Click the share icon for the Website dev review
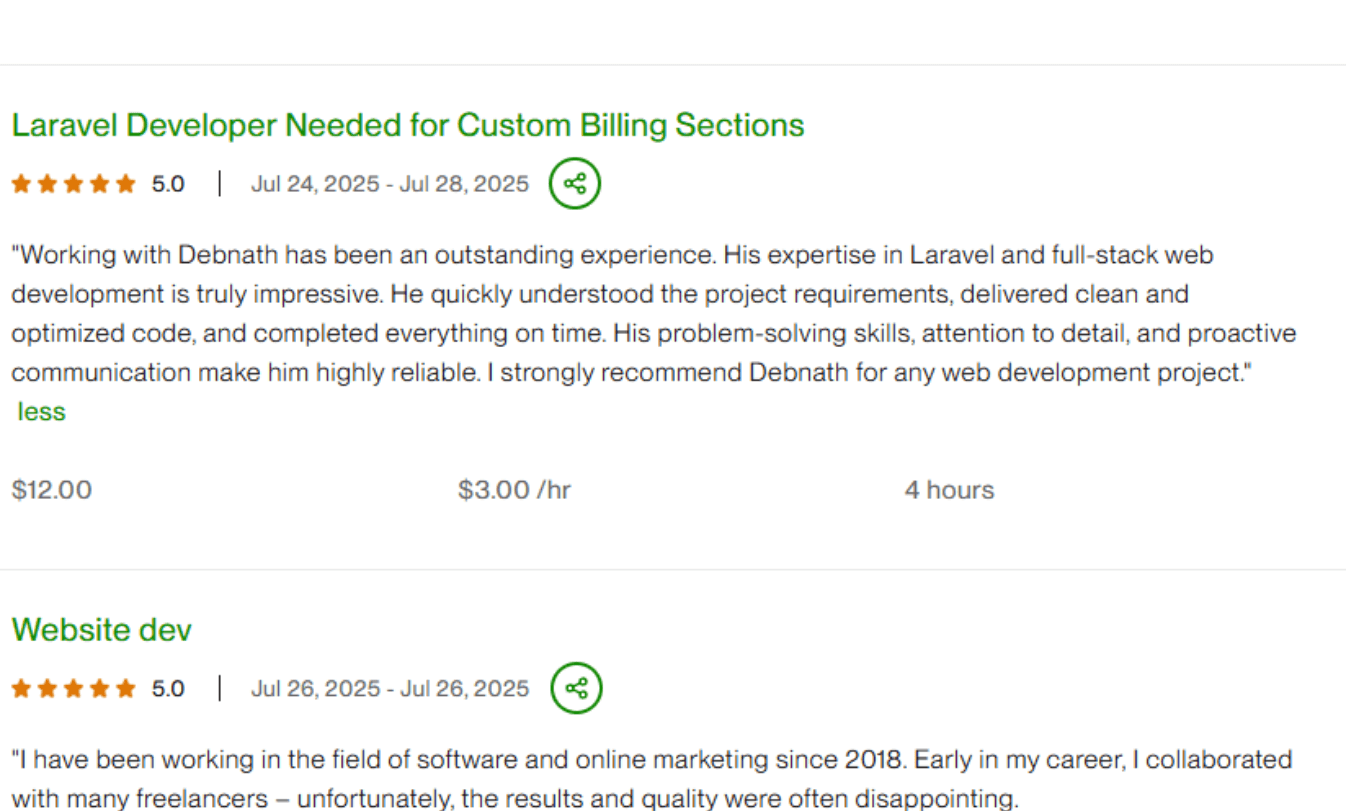This screenshot has width=1346, height=811. coord(574,687)
